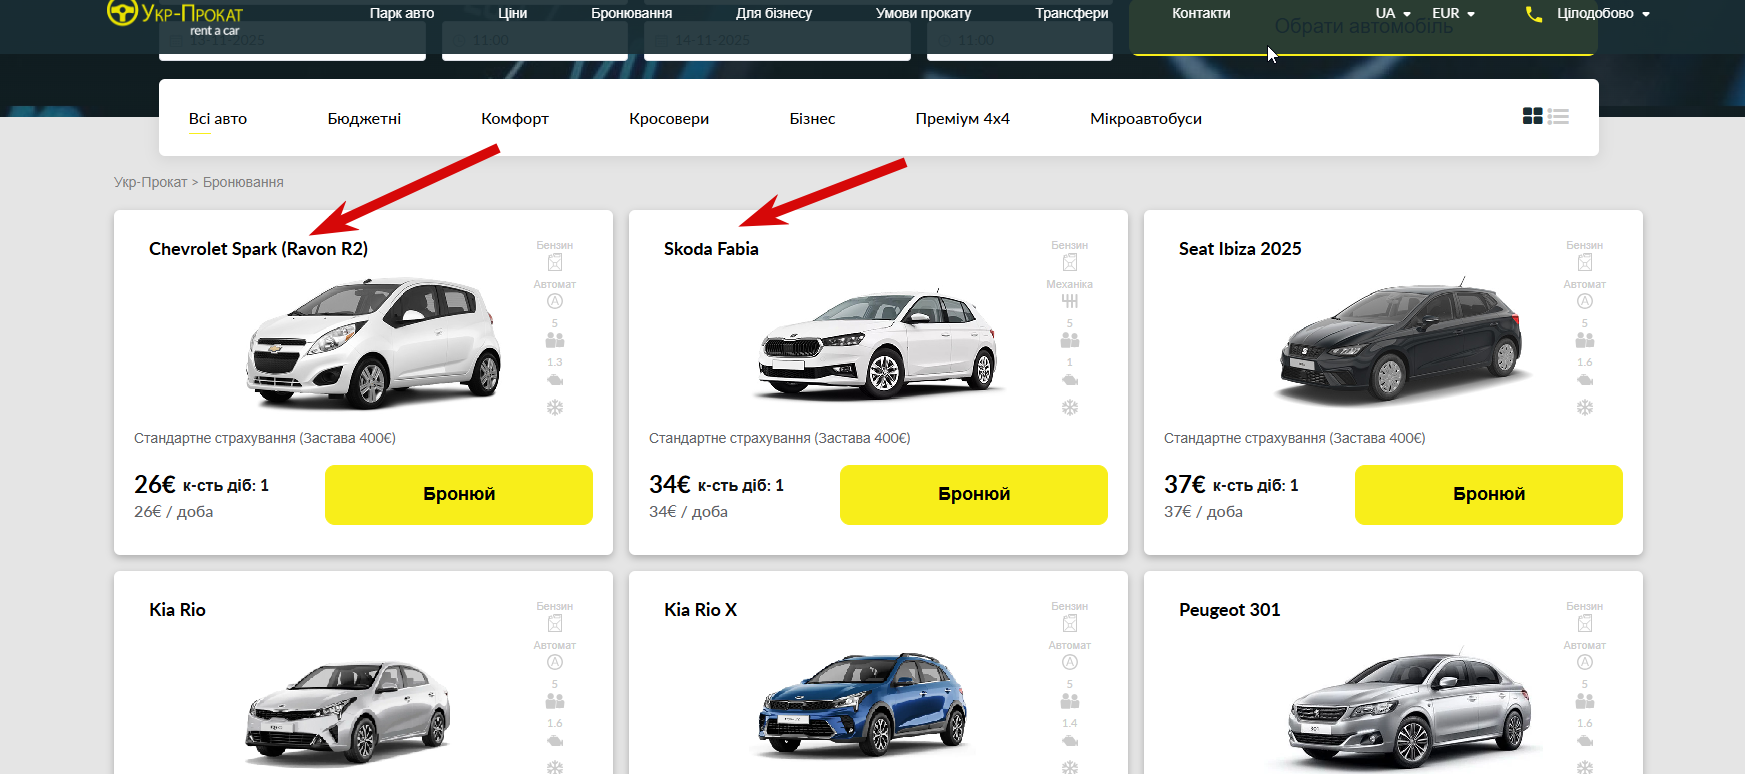Open the UA language dropdown
This screenshot has width=1745, height=774.
[x=1393, y=13]
